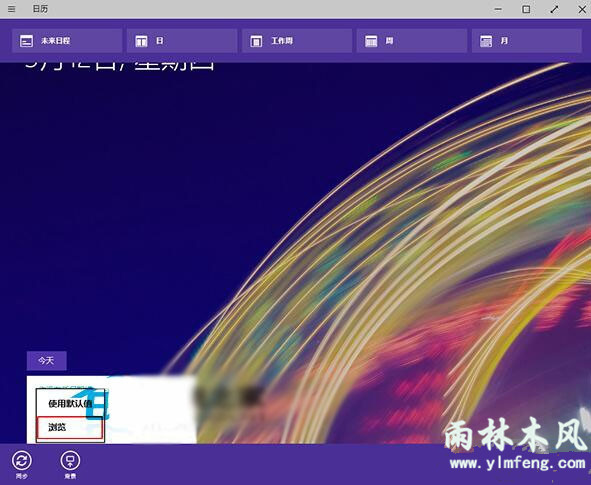
Task: Switch to the 周 week view
Action: pos(412,41)
